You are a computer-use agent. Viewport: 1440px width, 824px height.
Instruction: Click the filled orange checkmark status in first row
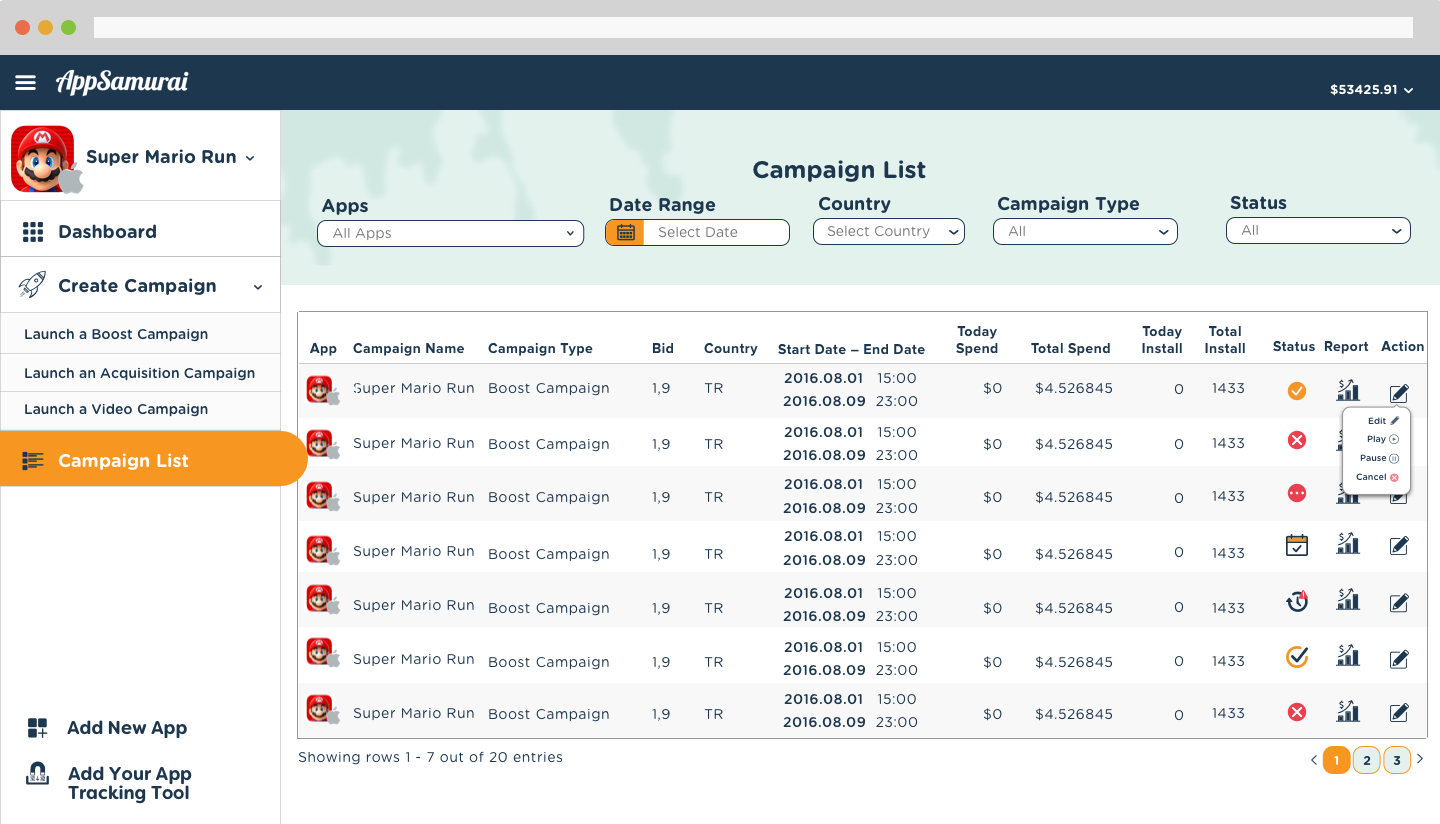(1297, 390)
